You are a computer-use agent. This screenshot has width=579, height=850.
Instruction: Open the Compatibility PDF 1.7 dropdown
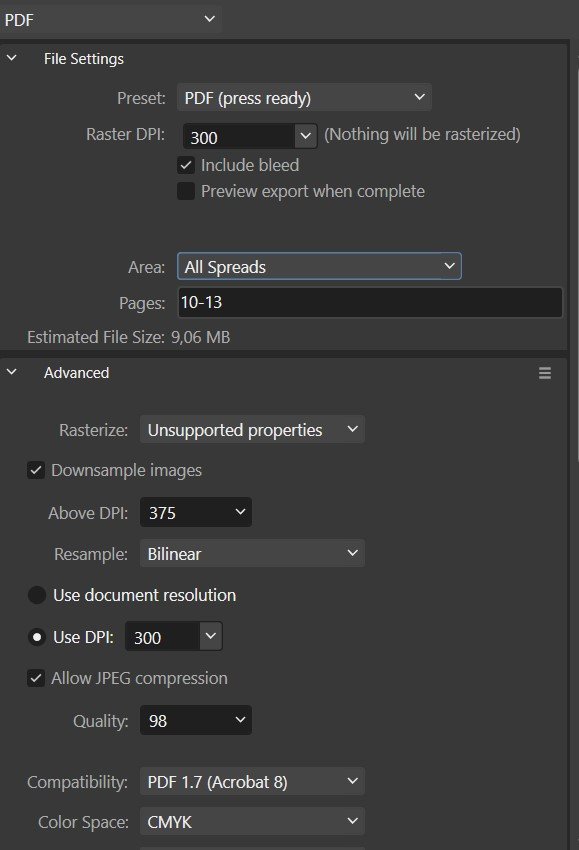[x=252, y=782]
